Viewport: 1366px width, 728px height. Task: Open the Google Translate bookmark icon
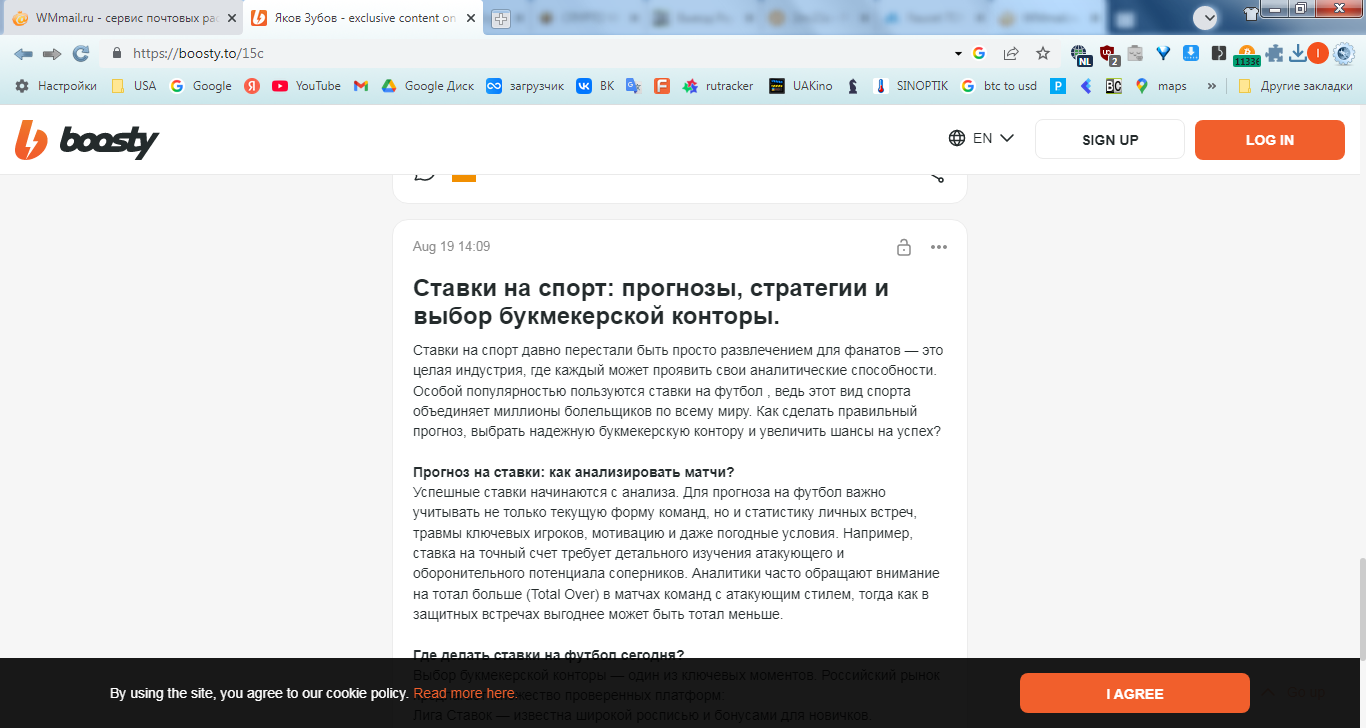pos(633,86)
